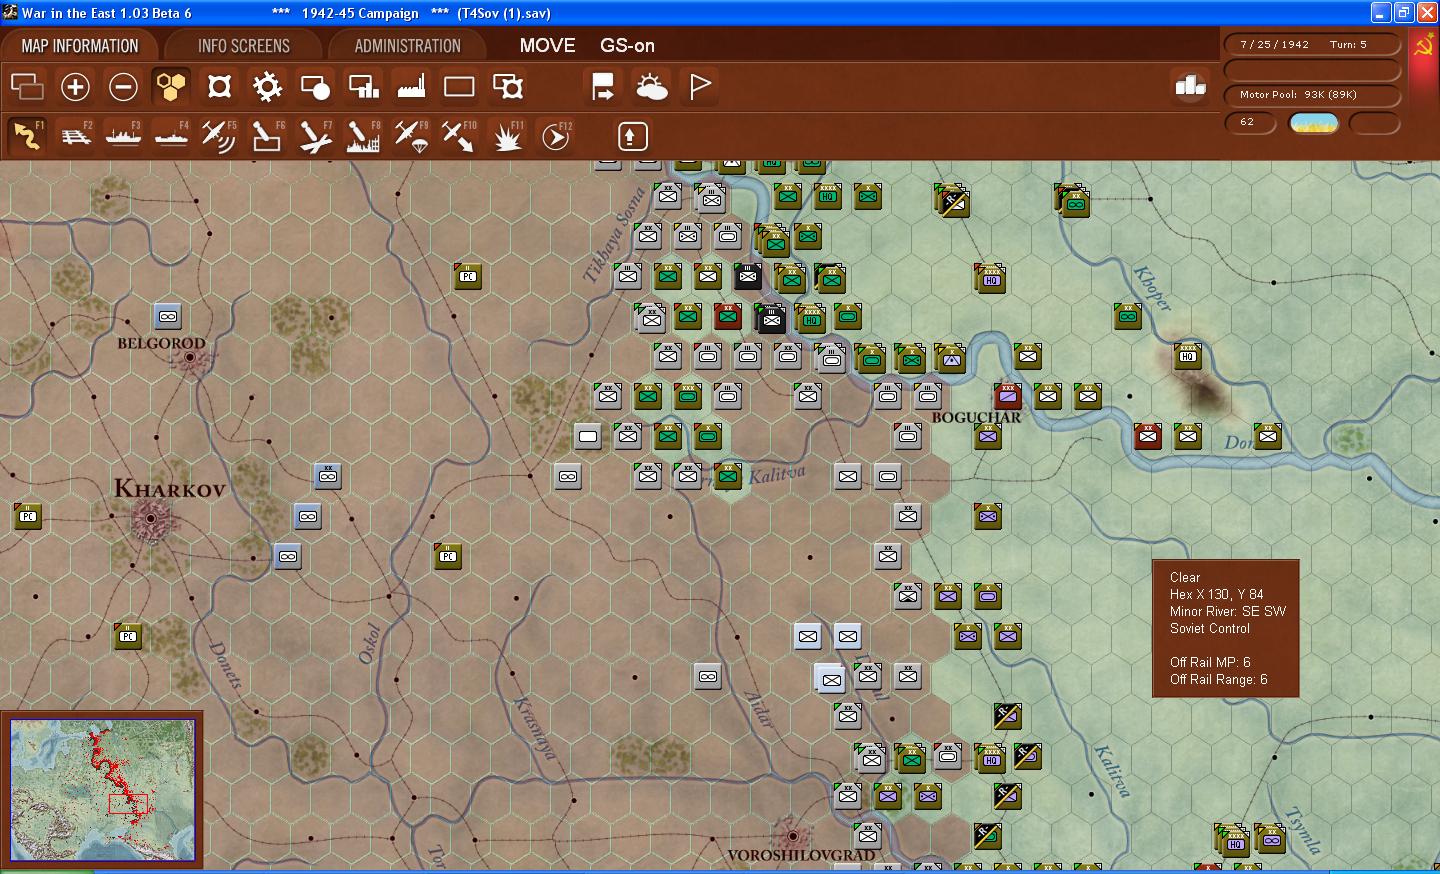Select F4 amphibious ship mode

point(172,136)
